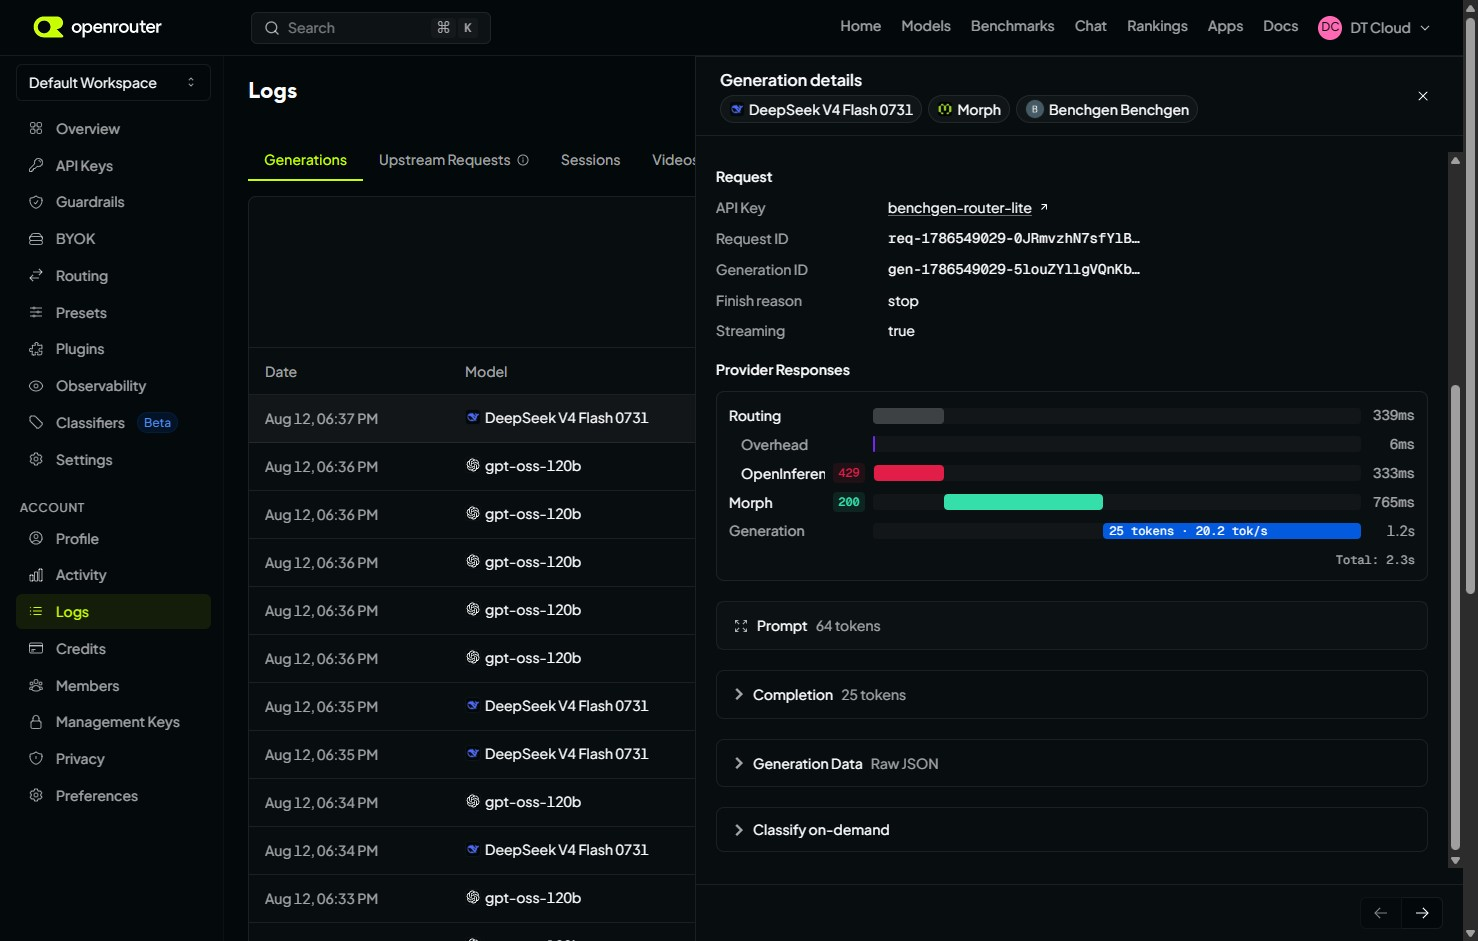Viewport: 1478px width, 941px height.
Task: Click the Observability eye icon
Action: tap(36, 386)
